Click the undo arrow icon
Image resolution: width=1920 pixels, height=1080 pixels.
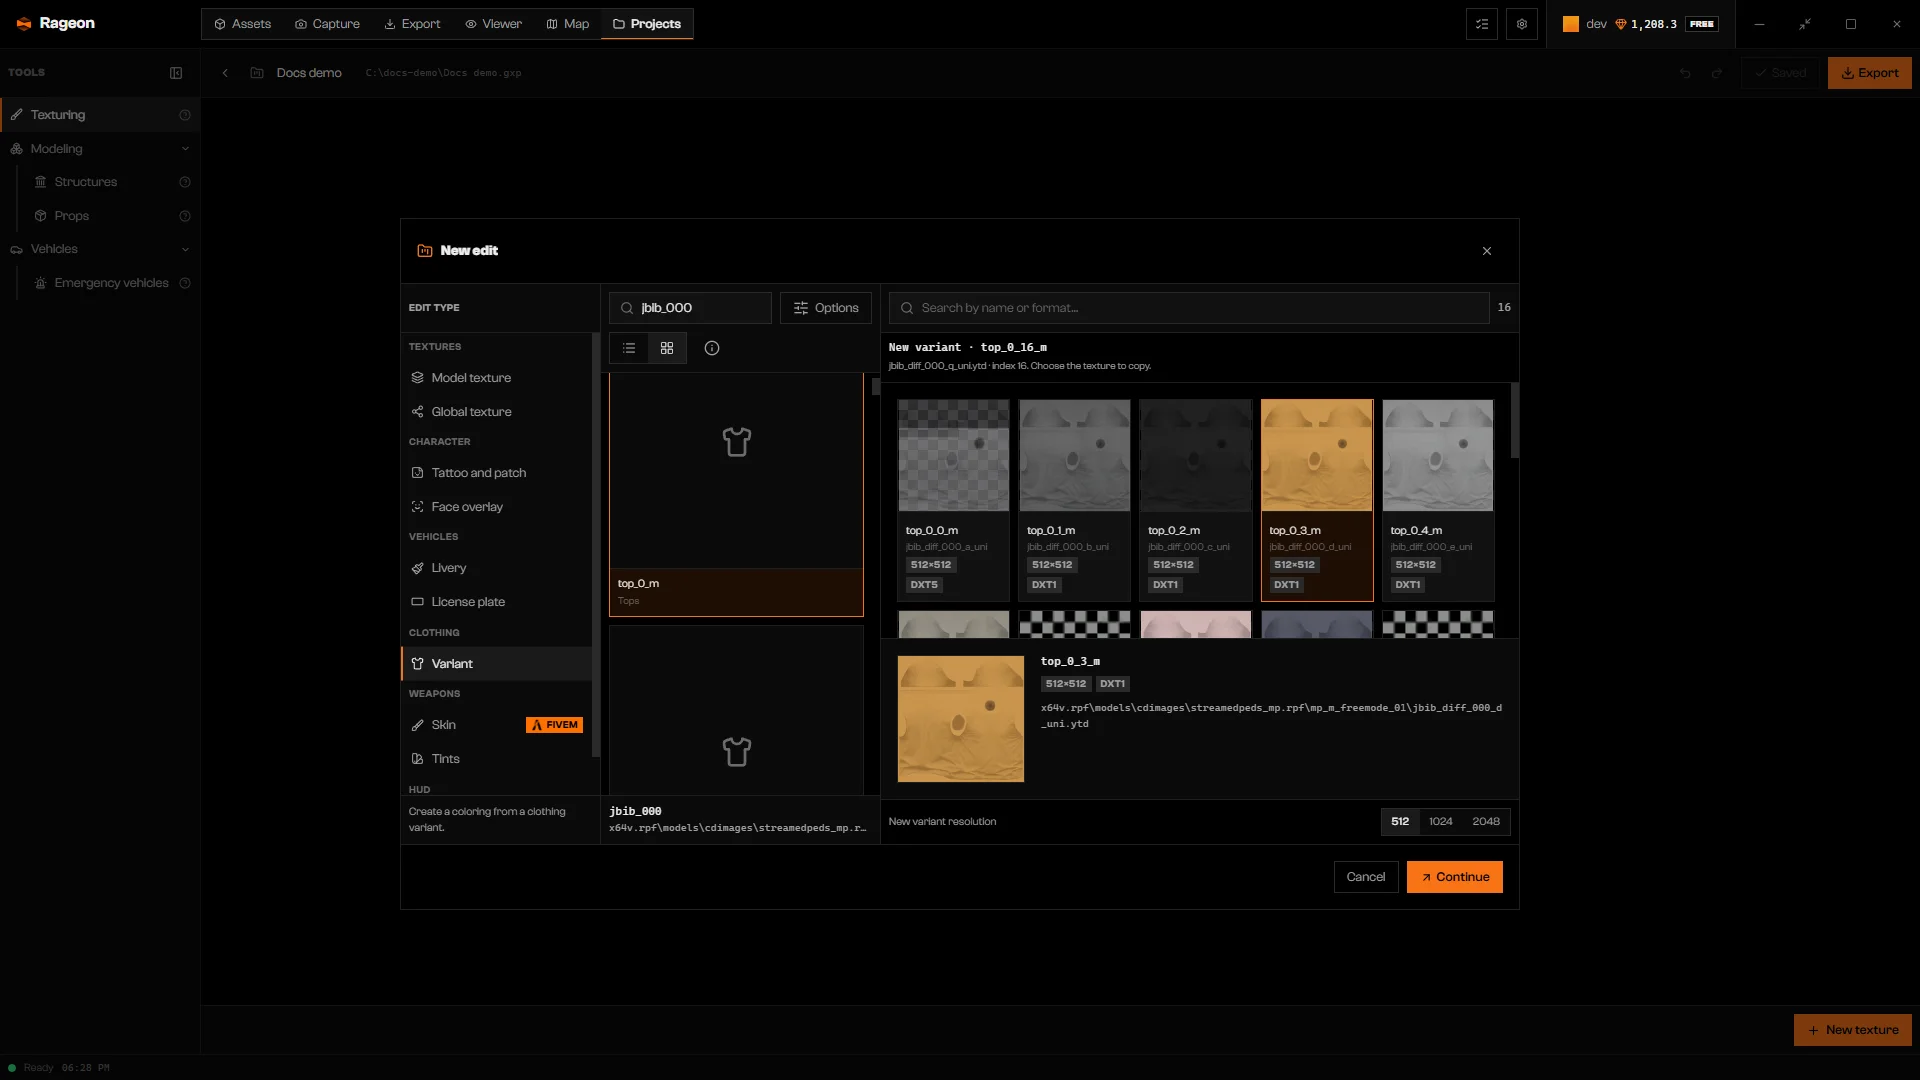tap(1685, 73)
